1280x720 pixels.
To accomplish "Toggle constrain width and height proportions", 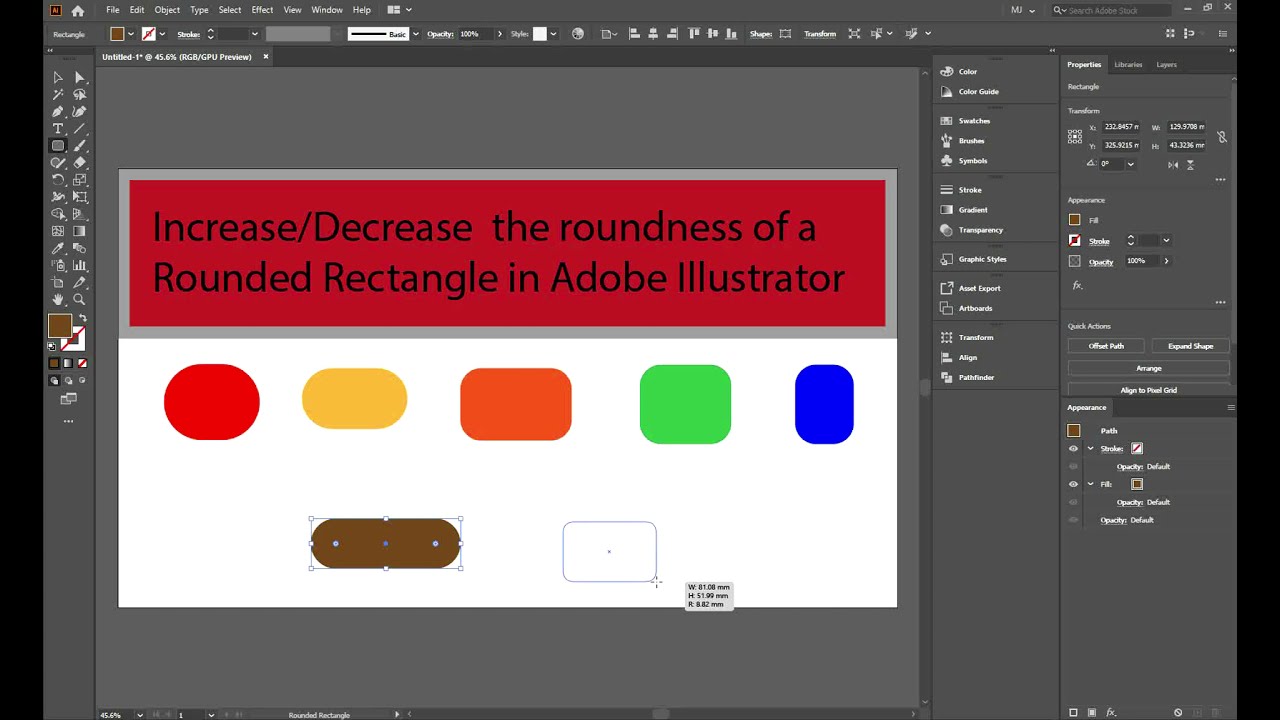I will (1221, 136).
